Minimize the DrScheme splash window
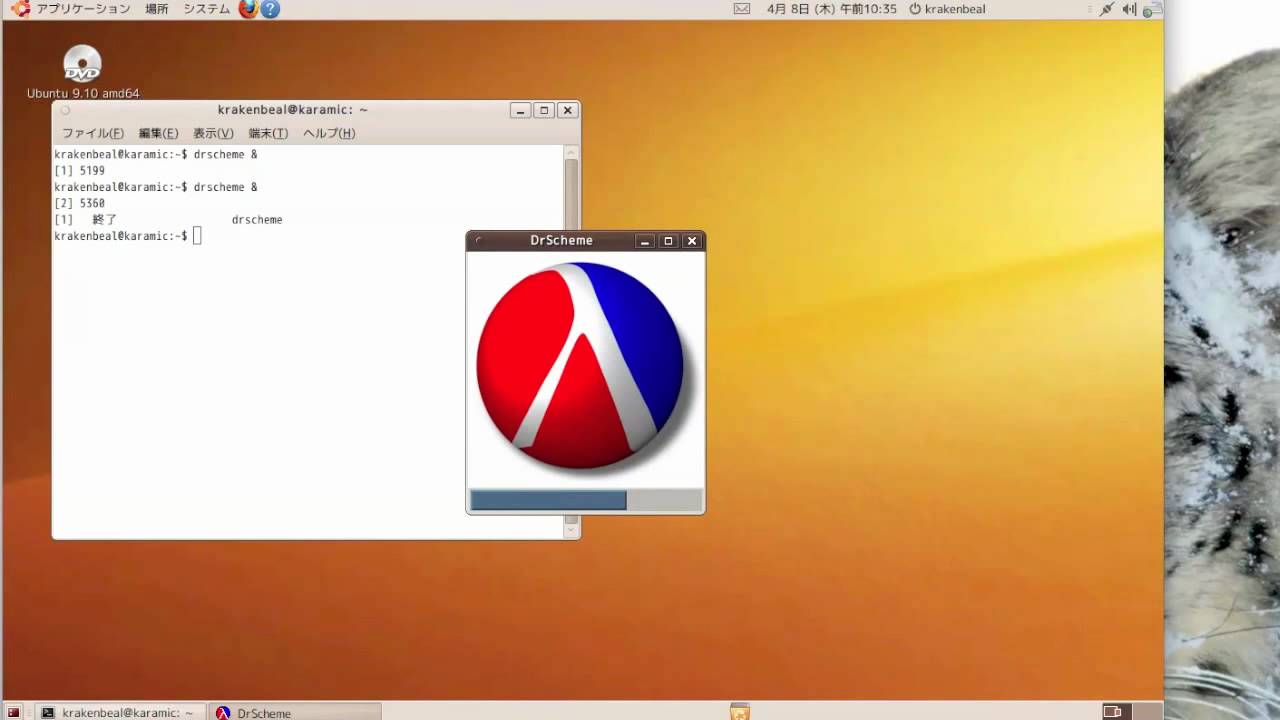This screenshot has height=720, width=1280. 645,241
